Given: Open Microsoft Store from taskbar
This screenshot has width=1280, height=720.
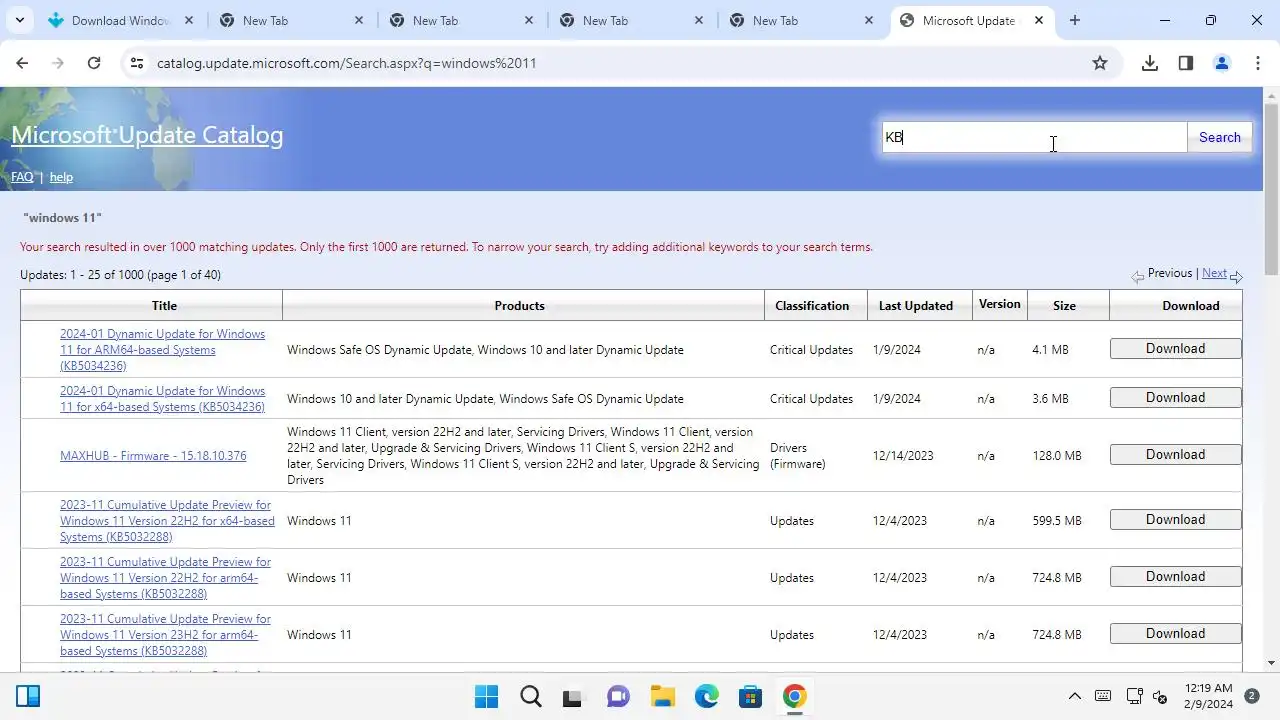Looking at the screenshot, I should pyautogui.click(x=750, y=696).
